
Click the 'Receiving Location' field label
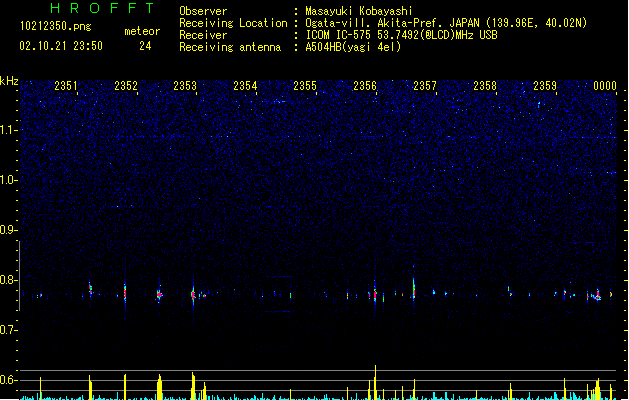coord(233,23)
